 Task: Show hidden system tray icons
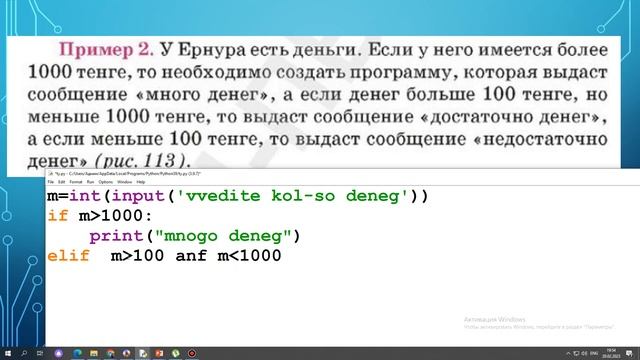568,353
